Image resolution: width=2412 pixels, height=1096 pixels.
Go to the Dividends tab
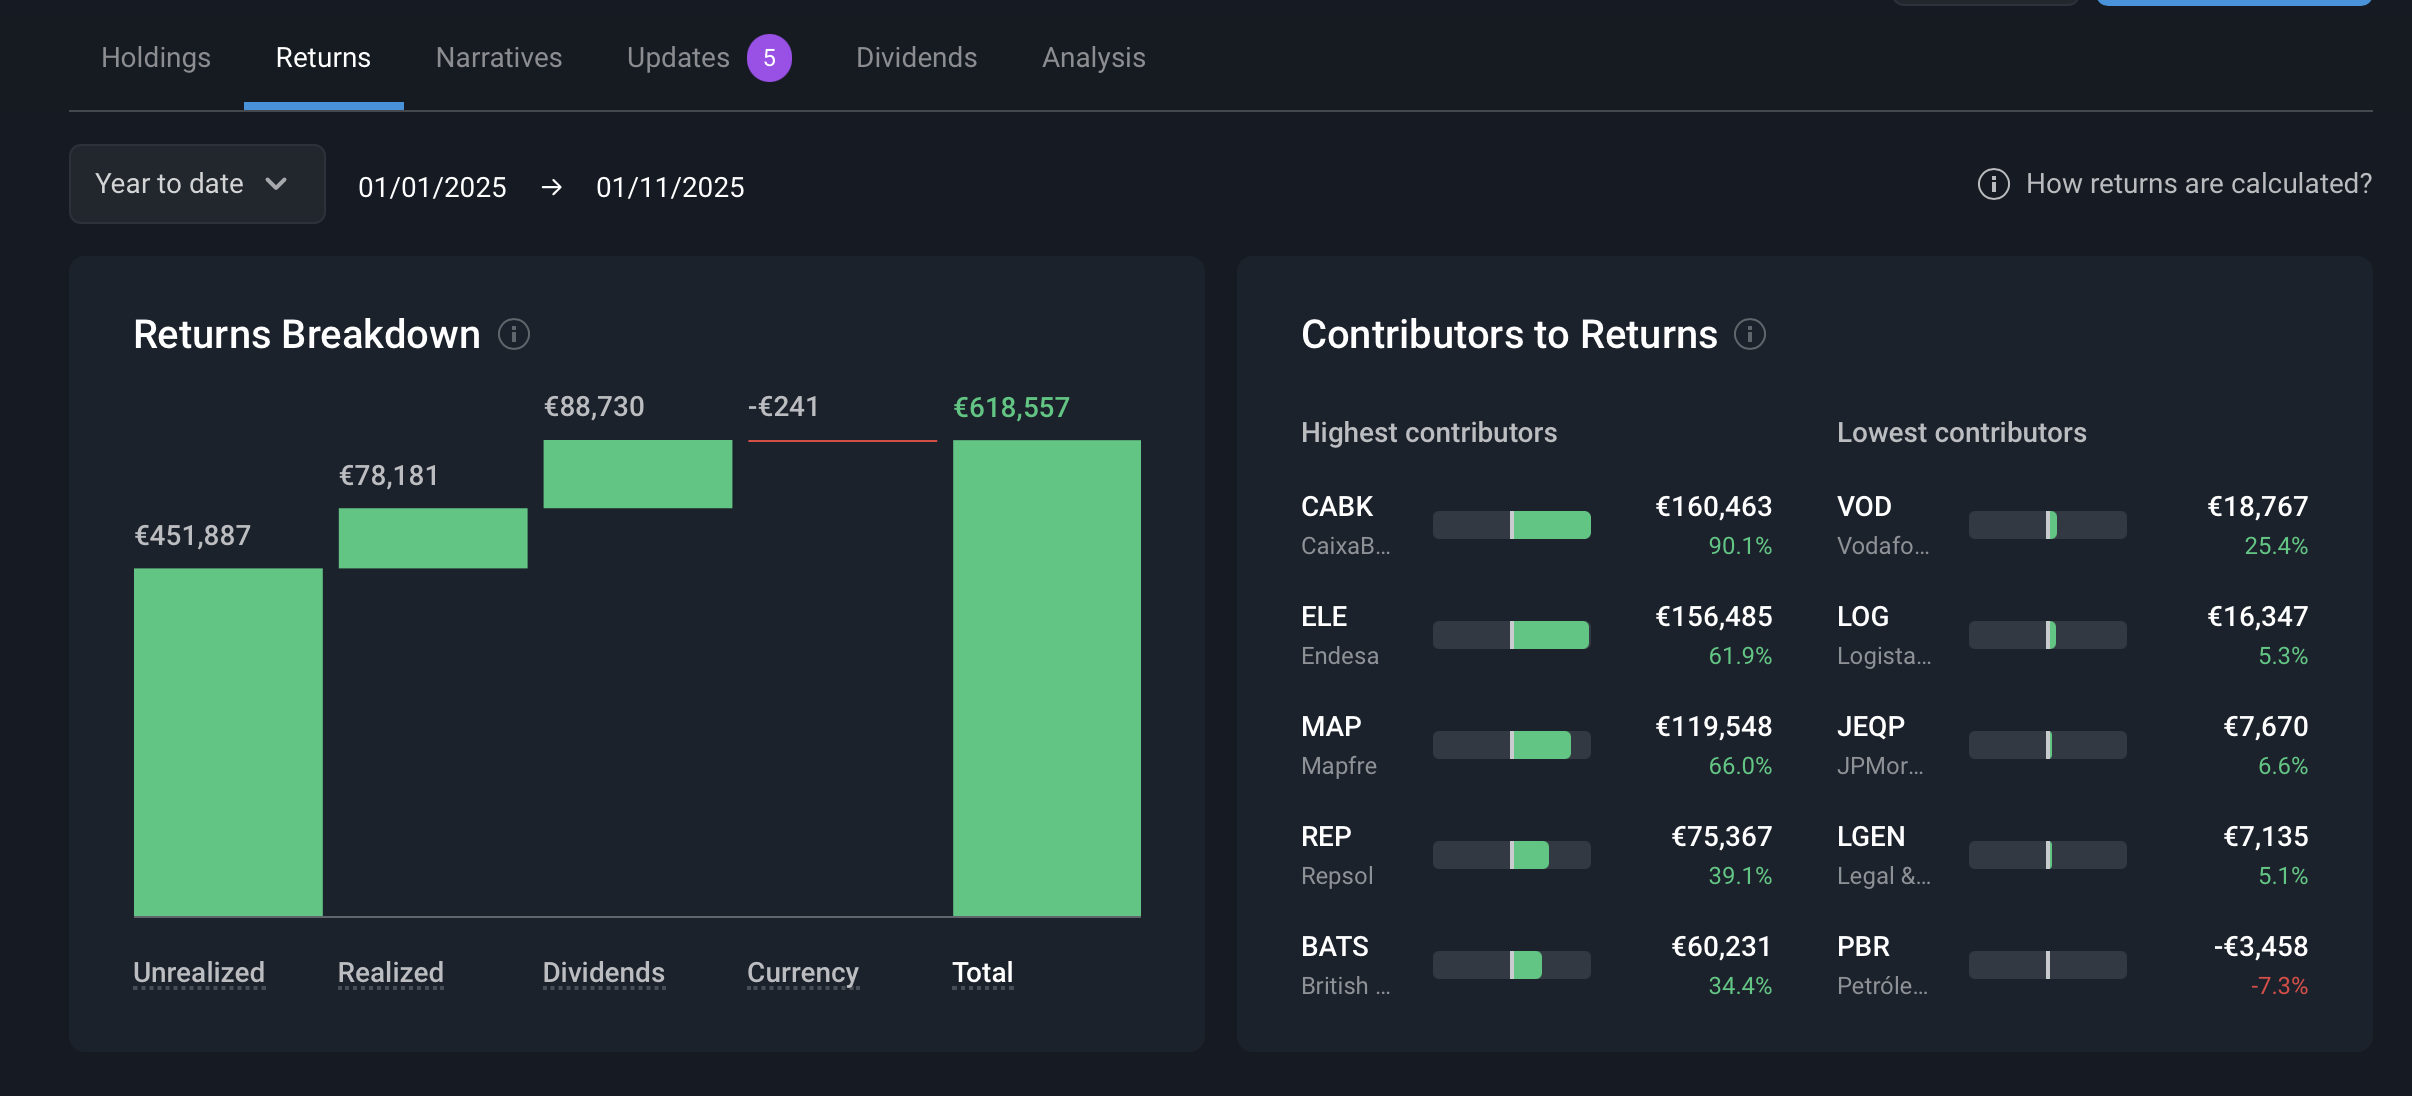916,58
